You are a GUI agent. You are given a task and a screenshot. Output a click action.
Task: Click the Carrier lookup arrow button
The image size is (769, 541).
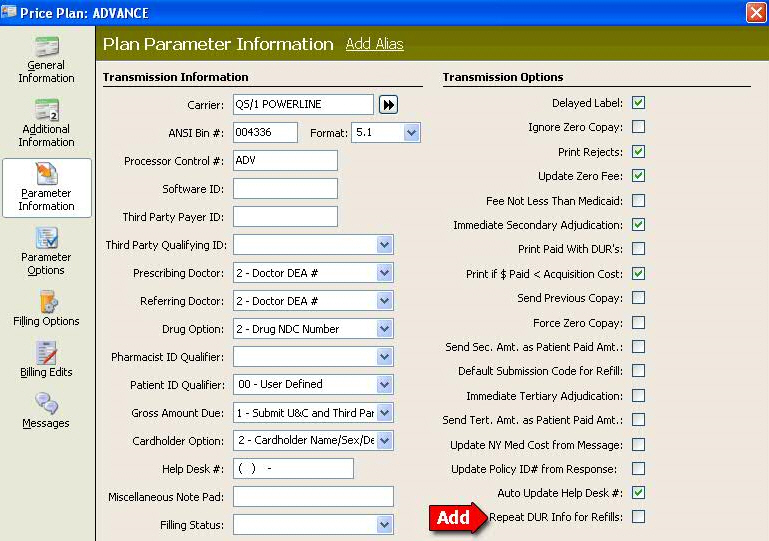(388, 105)
